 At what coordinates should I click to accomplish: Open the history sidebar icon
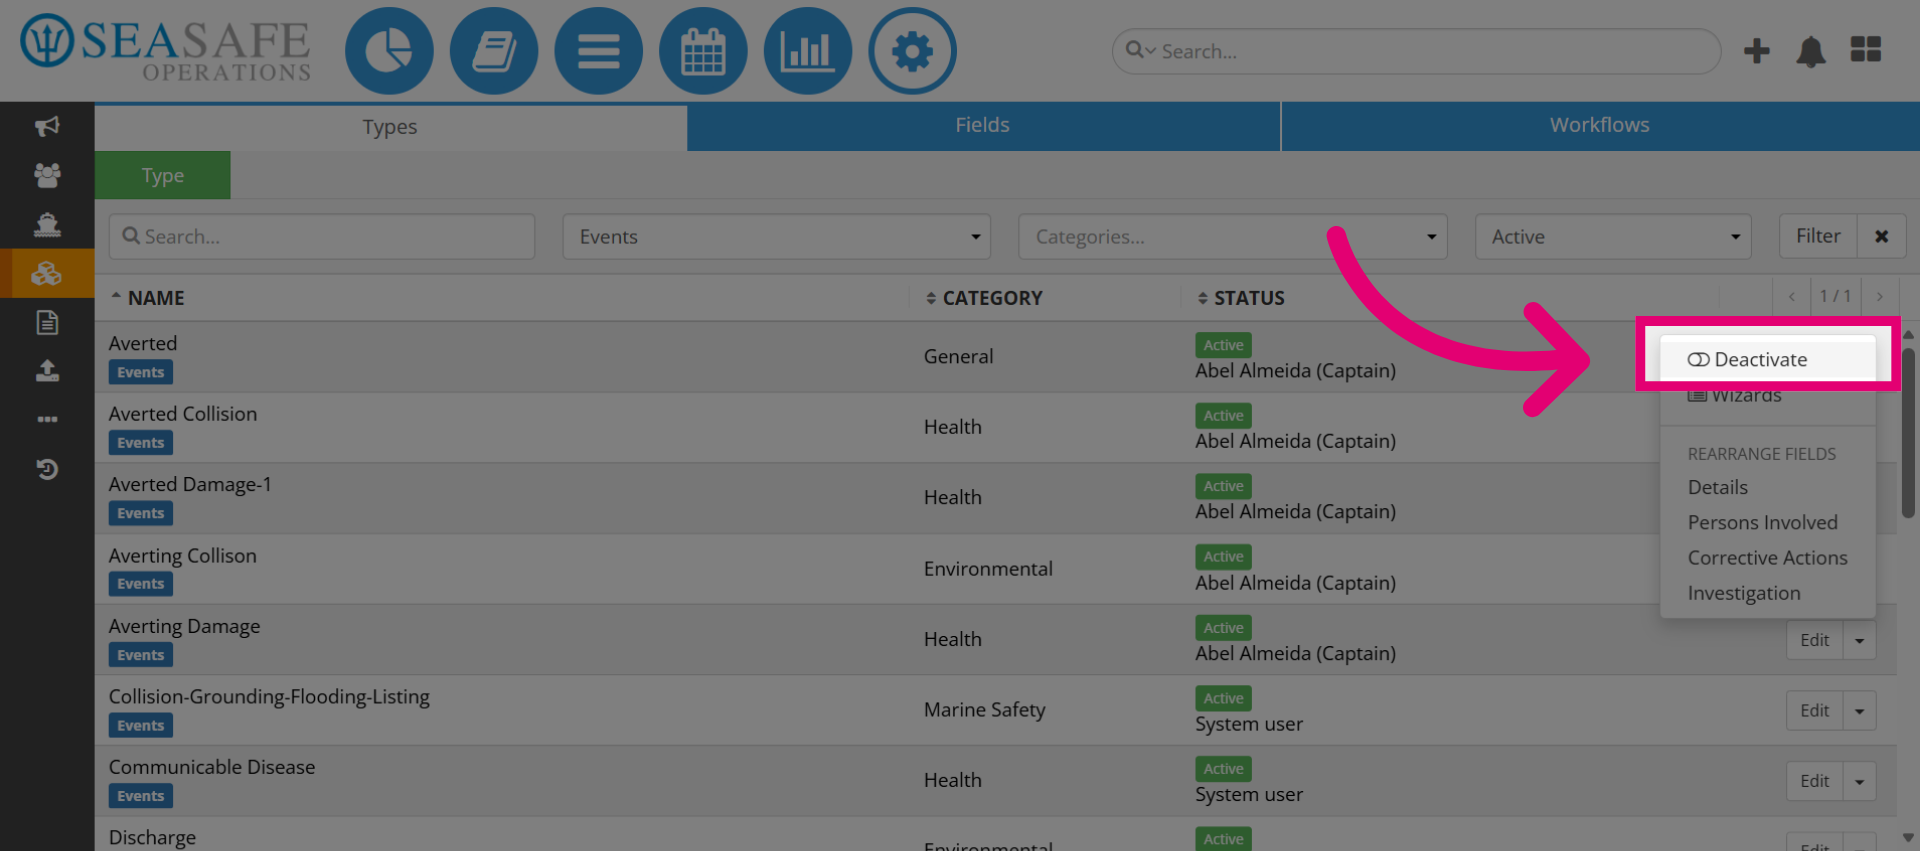tap(47, 468)
